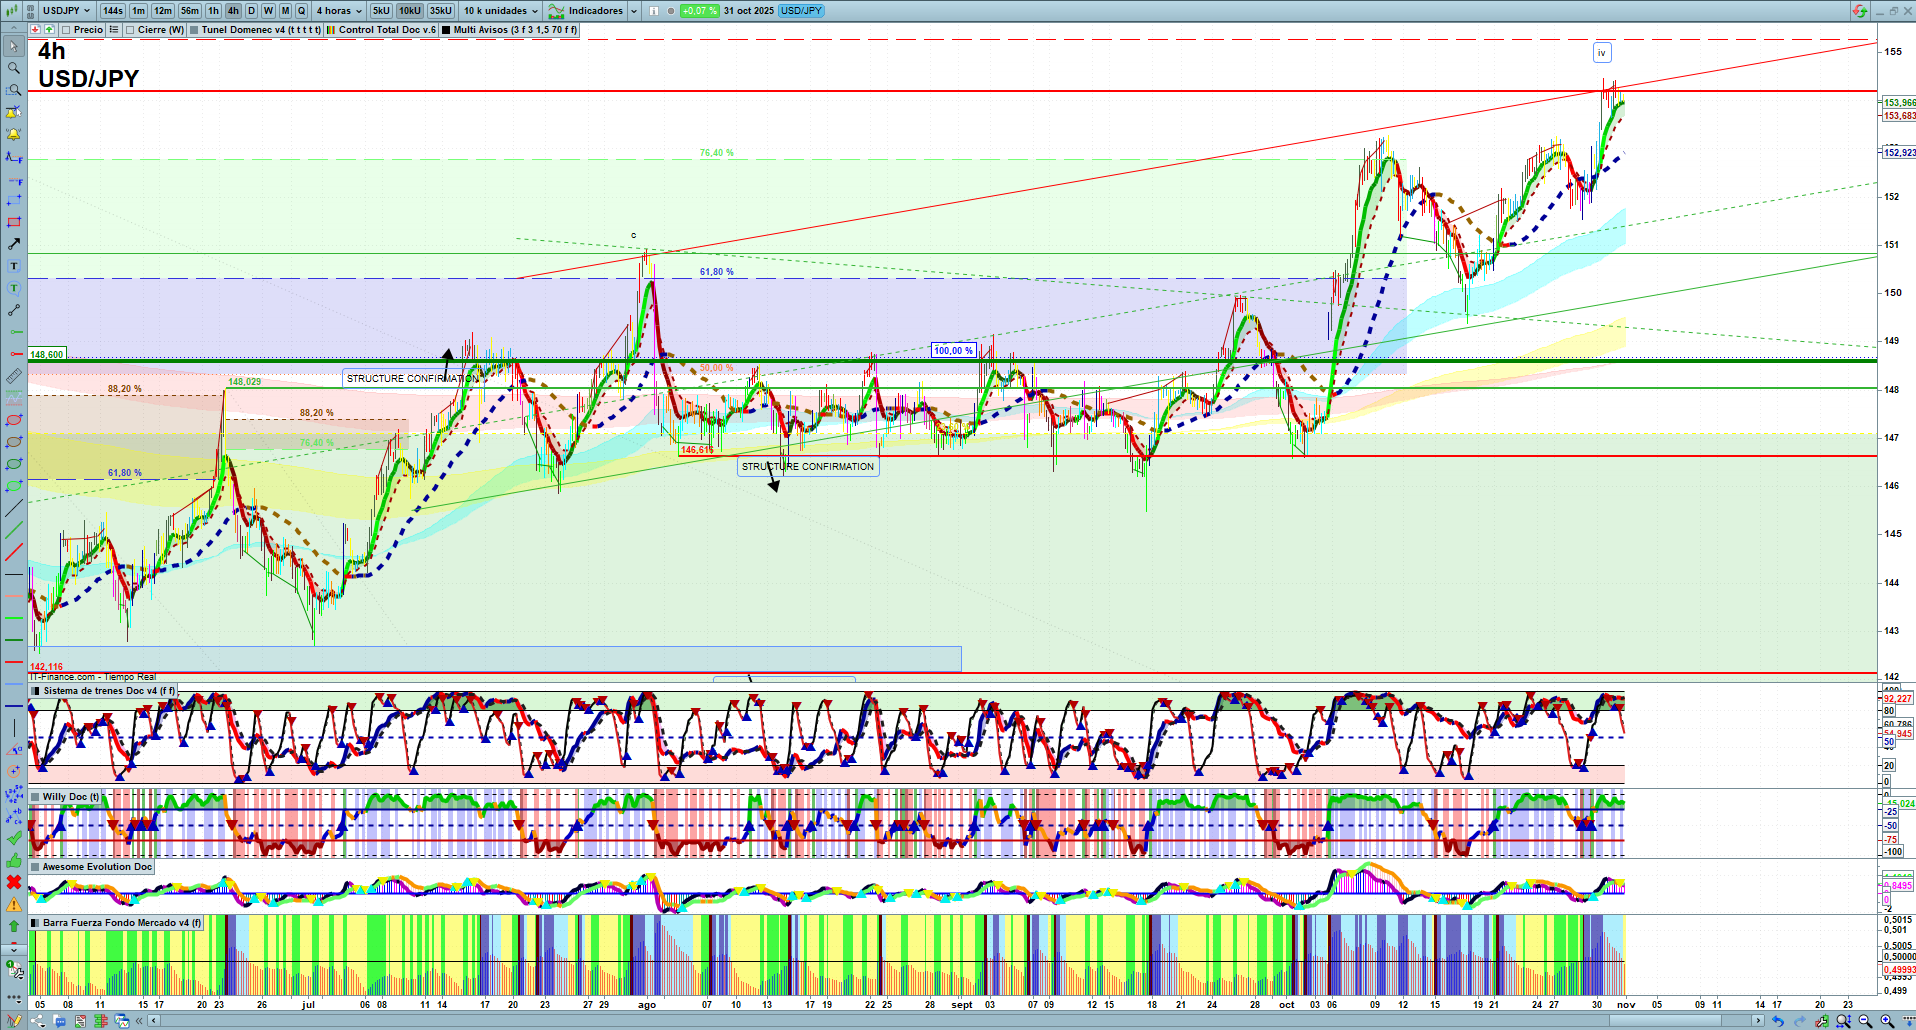This screenshot has height=1030, width=1916.
Task: Pick the red rectangle drawing tool
Action: click(x=14, y=222)
